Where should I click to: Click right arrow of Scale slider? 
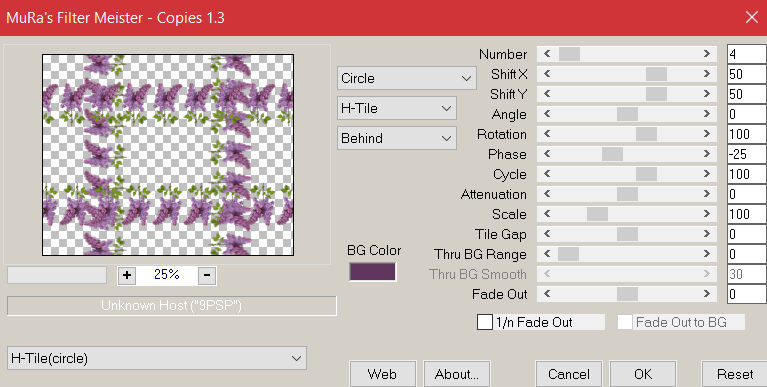click(x=707, y=214)
